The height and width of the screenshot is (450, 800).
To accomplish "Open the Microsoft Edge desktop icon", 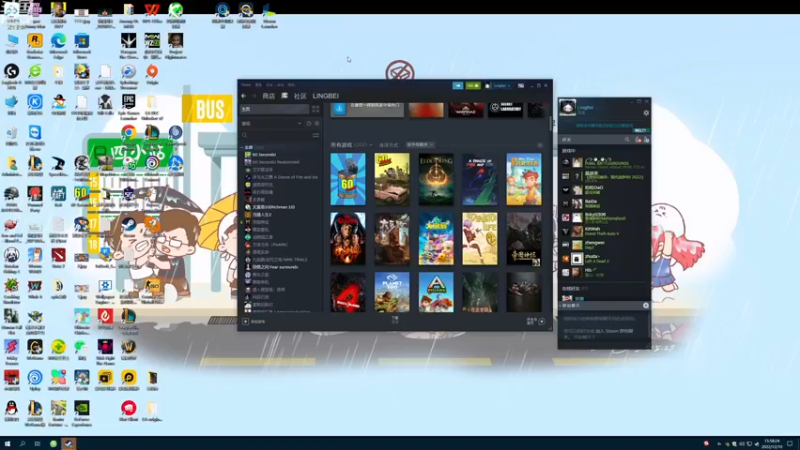I will pyautogui.click(x=58, y=45).
